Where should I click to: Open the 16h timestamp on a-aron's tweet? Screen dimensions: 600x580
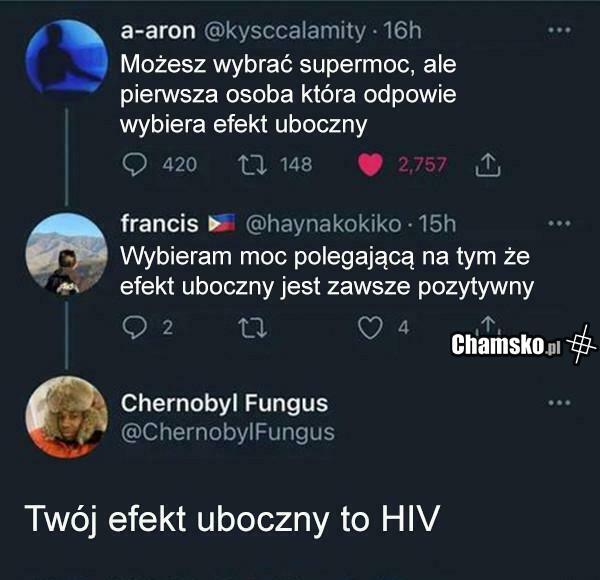click(x=403, y=31)
